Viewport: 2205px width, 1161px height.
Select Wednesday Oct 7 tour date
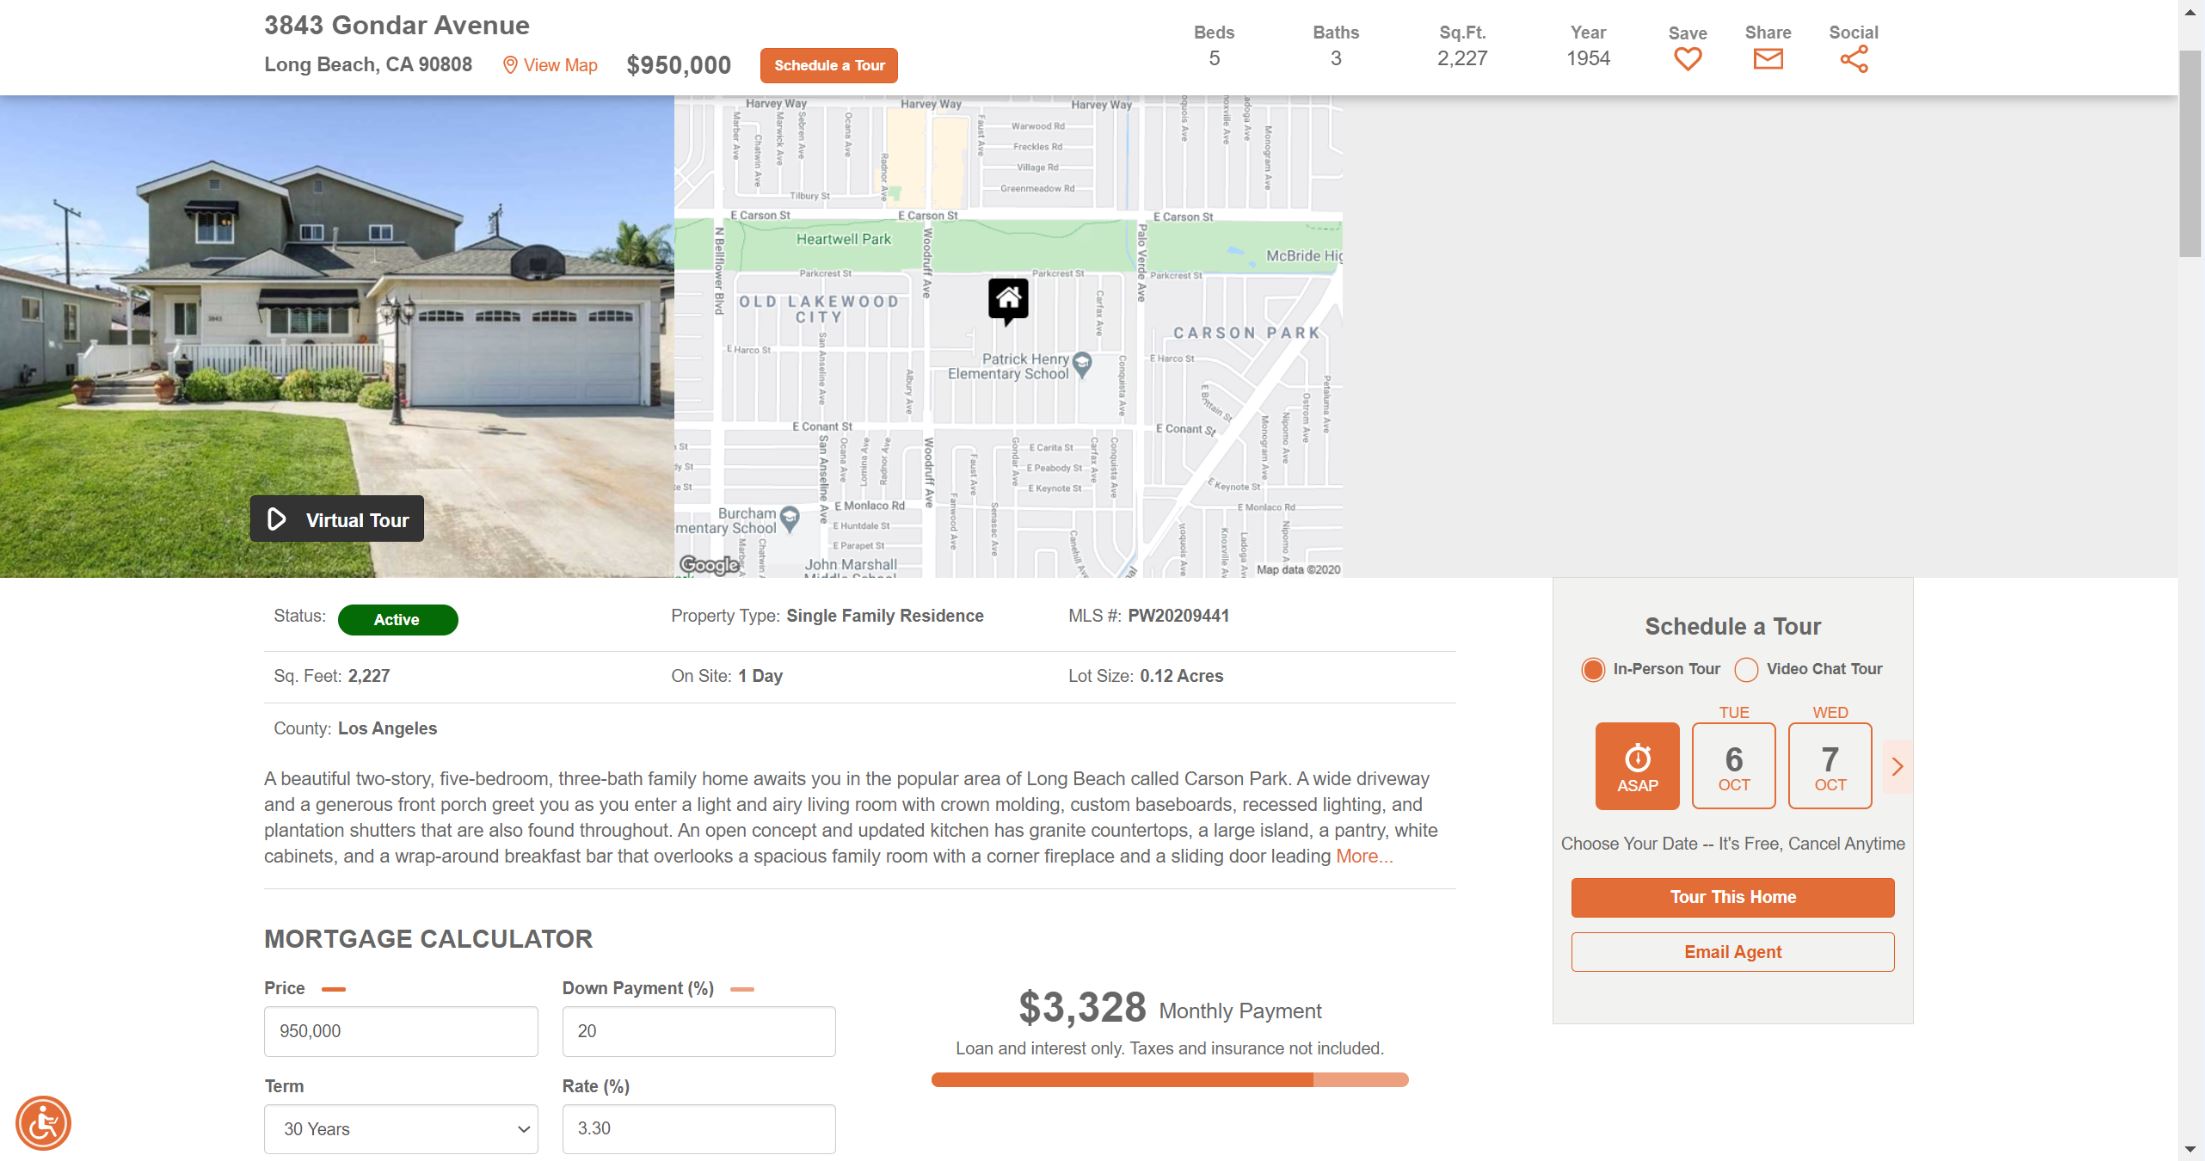[x=1829, y=765]
